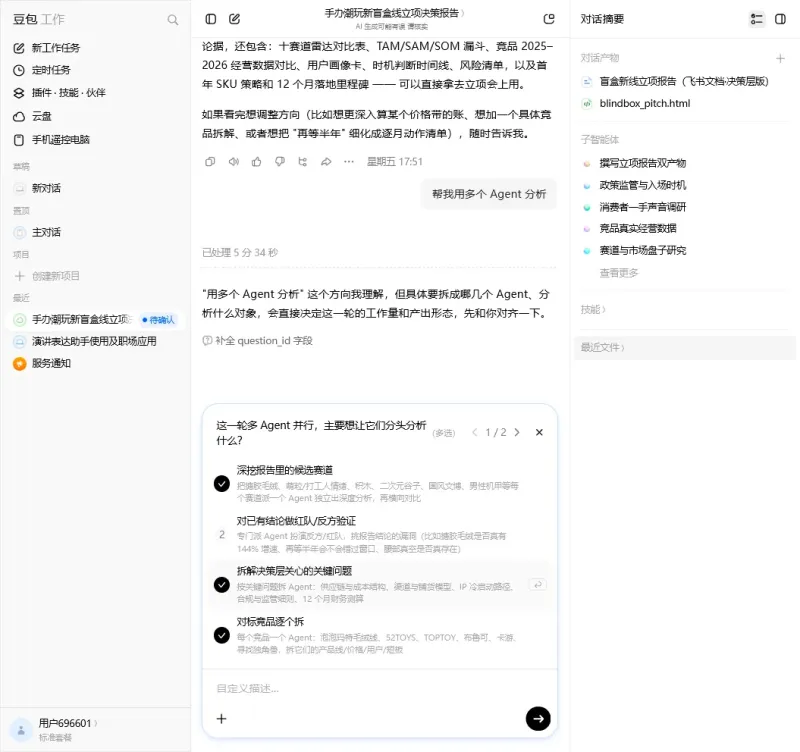The height and width of the screenshot is (752, 800).
Task: Open search in the sidebar
Action: pos(172,20)
